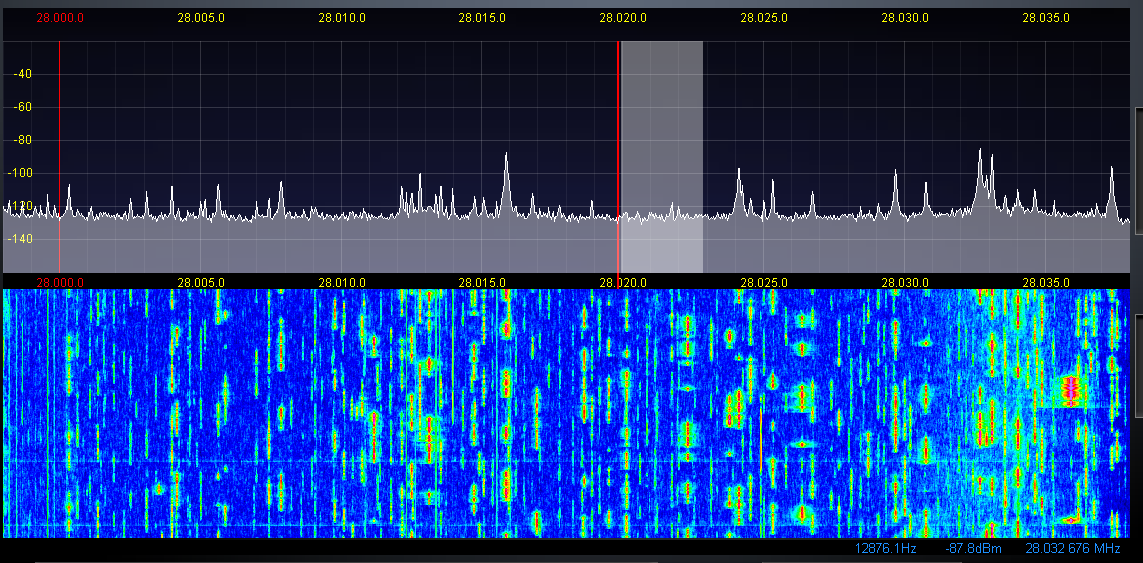Image resolution: width=1143 pixels, height=563 pixels.
Task: Click the 12876.1Hz readout in the status bar
Action: click(886, 548)
